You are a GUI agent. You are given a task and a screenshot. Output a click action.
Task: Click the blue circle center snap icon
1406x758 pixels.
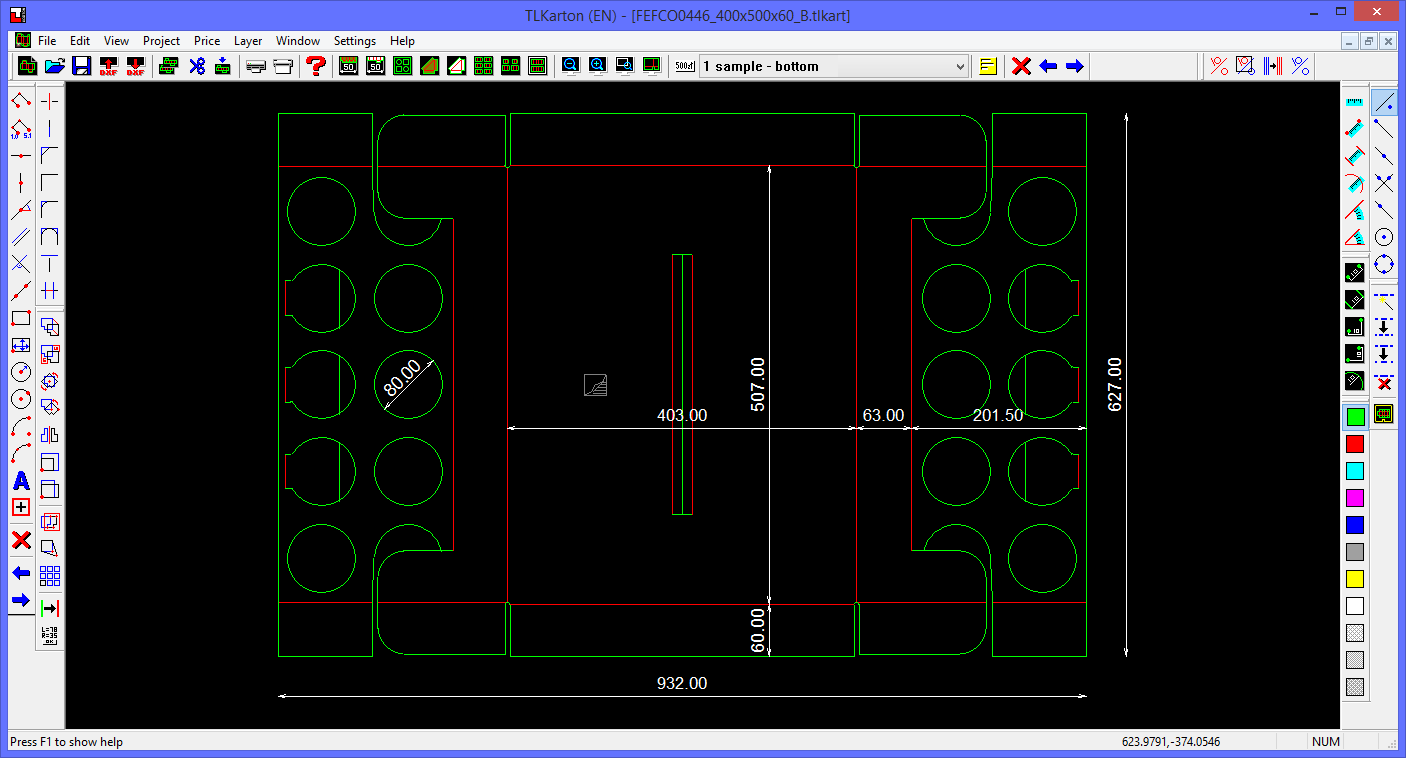coord(1384,237)
